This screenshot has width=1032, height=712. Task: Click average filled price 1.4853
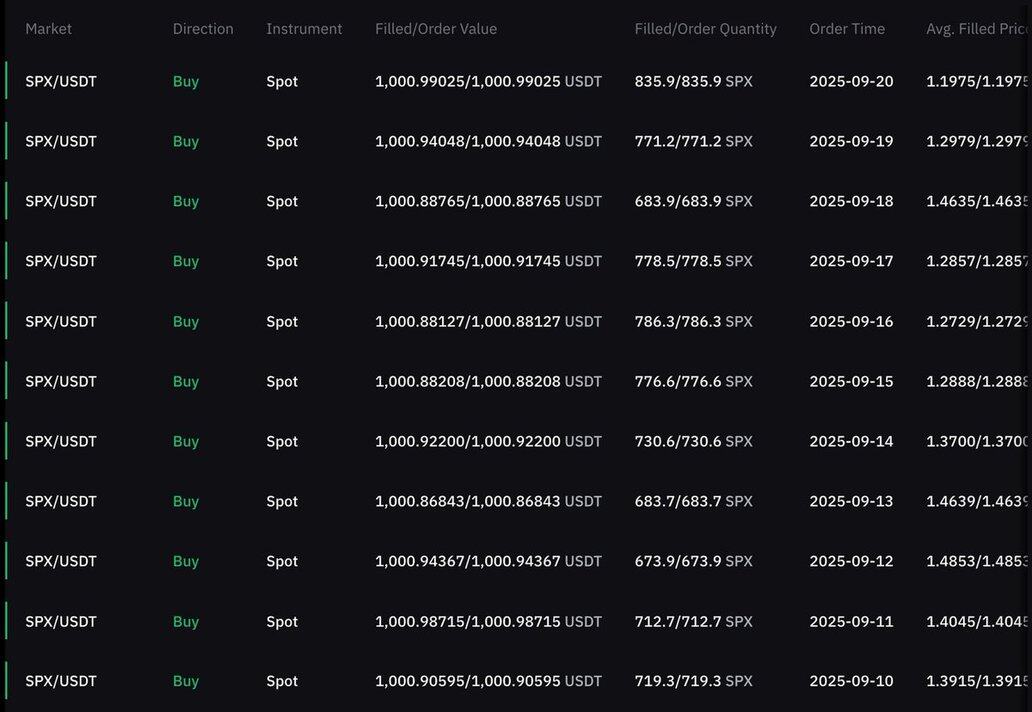977,561
